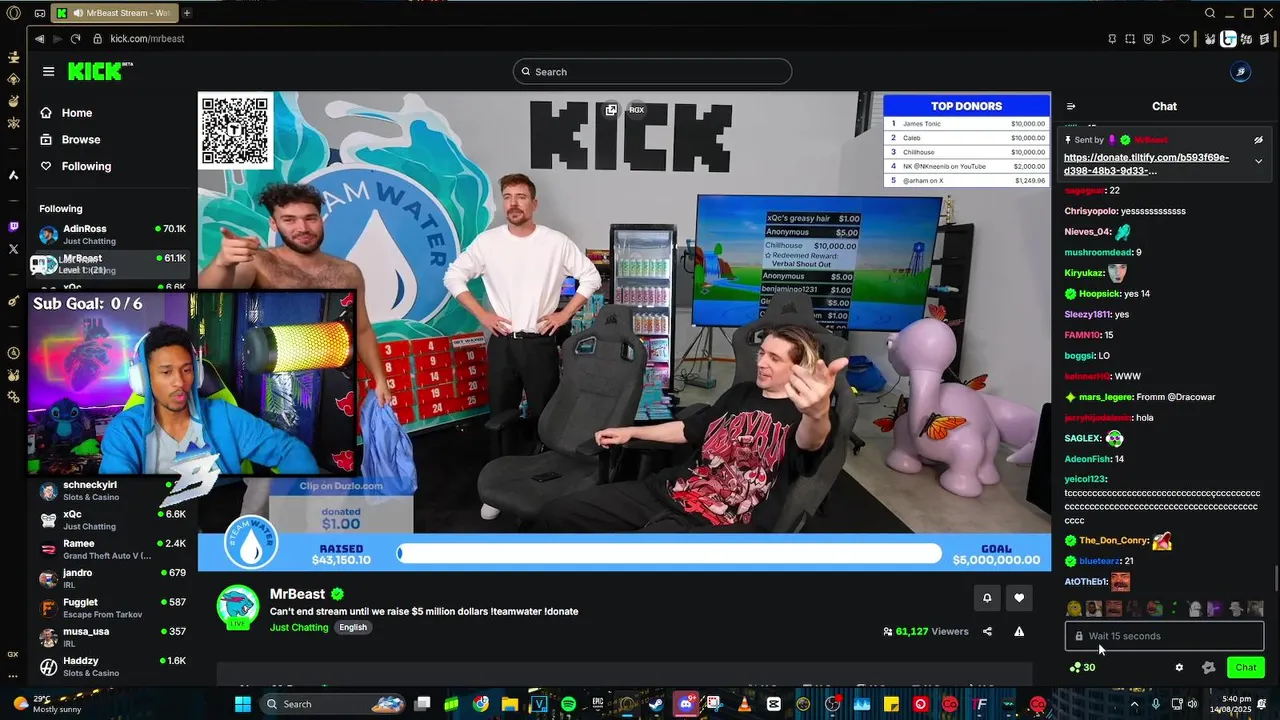The height and width of the screenshot is (720, 1280).
Task: Go back in browser history
Action: click(39, 39)
